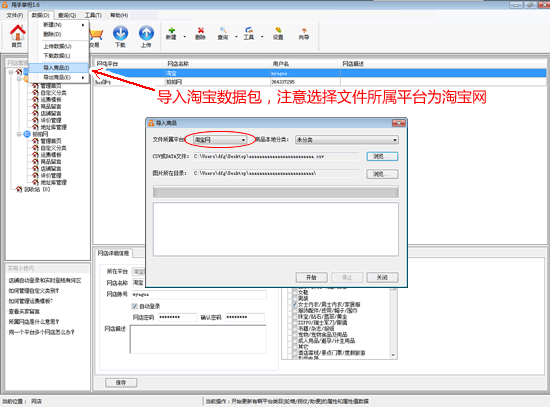Click the 关闭 button in import dialog
The image size is (550, 407).
pyautogui.click(x=382, y=278)
